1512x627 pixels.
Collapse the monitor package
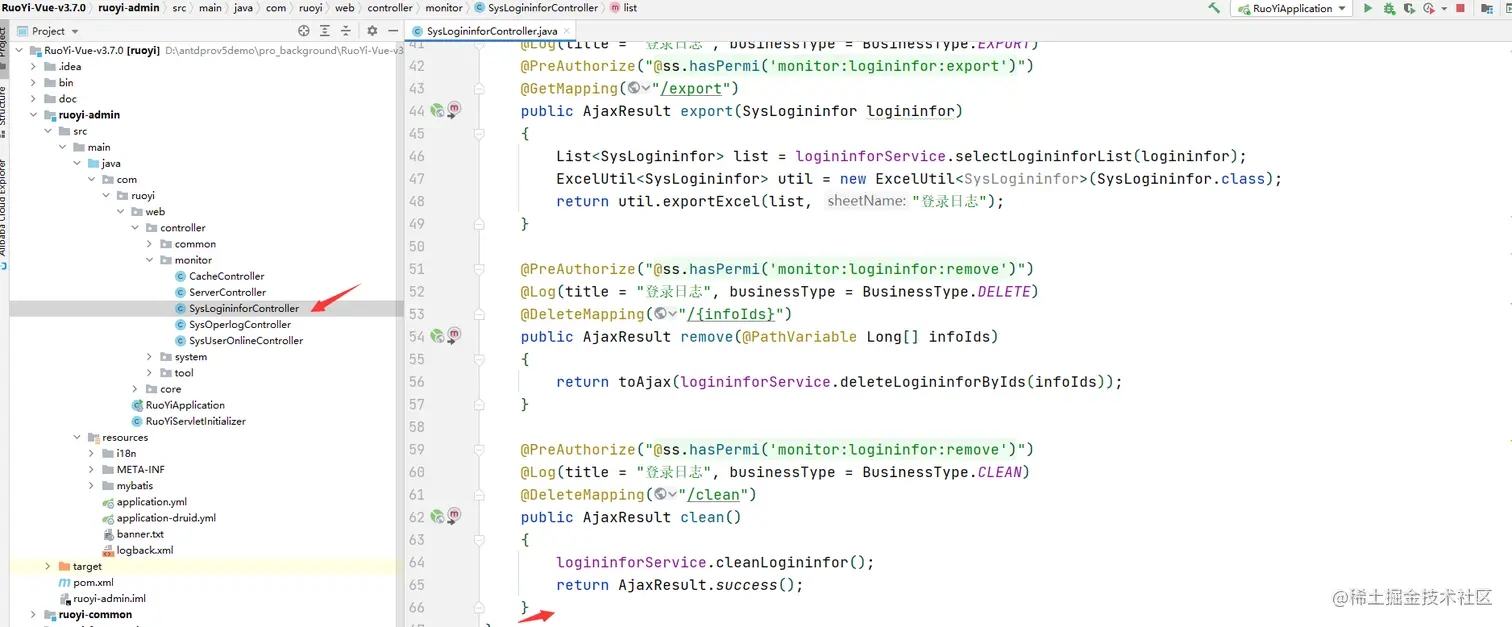[150, 259]
